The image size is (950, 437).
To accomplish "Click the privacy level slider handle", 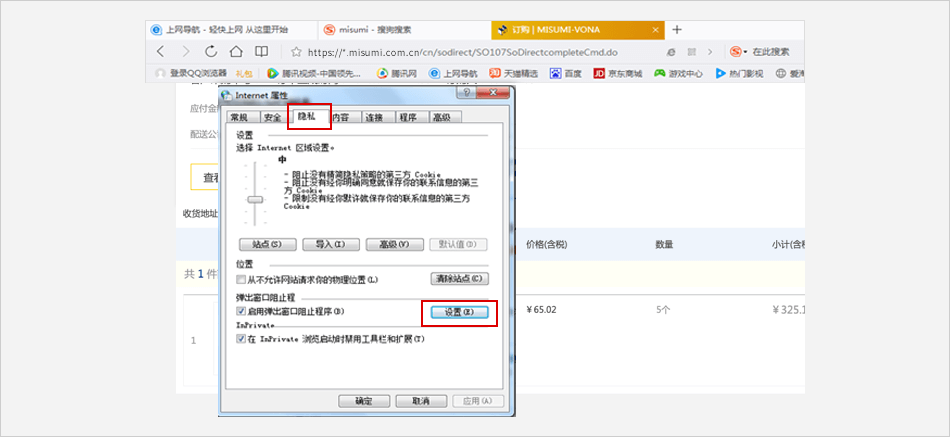I will click(x=255, y=199).
